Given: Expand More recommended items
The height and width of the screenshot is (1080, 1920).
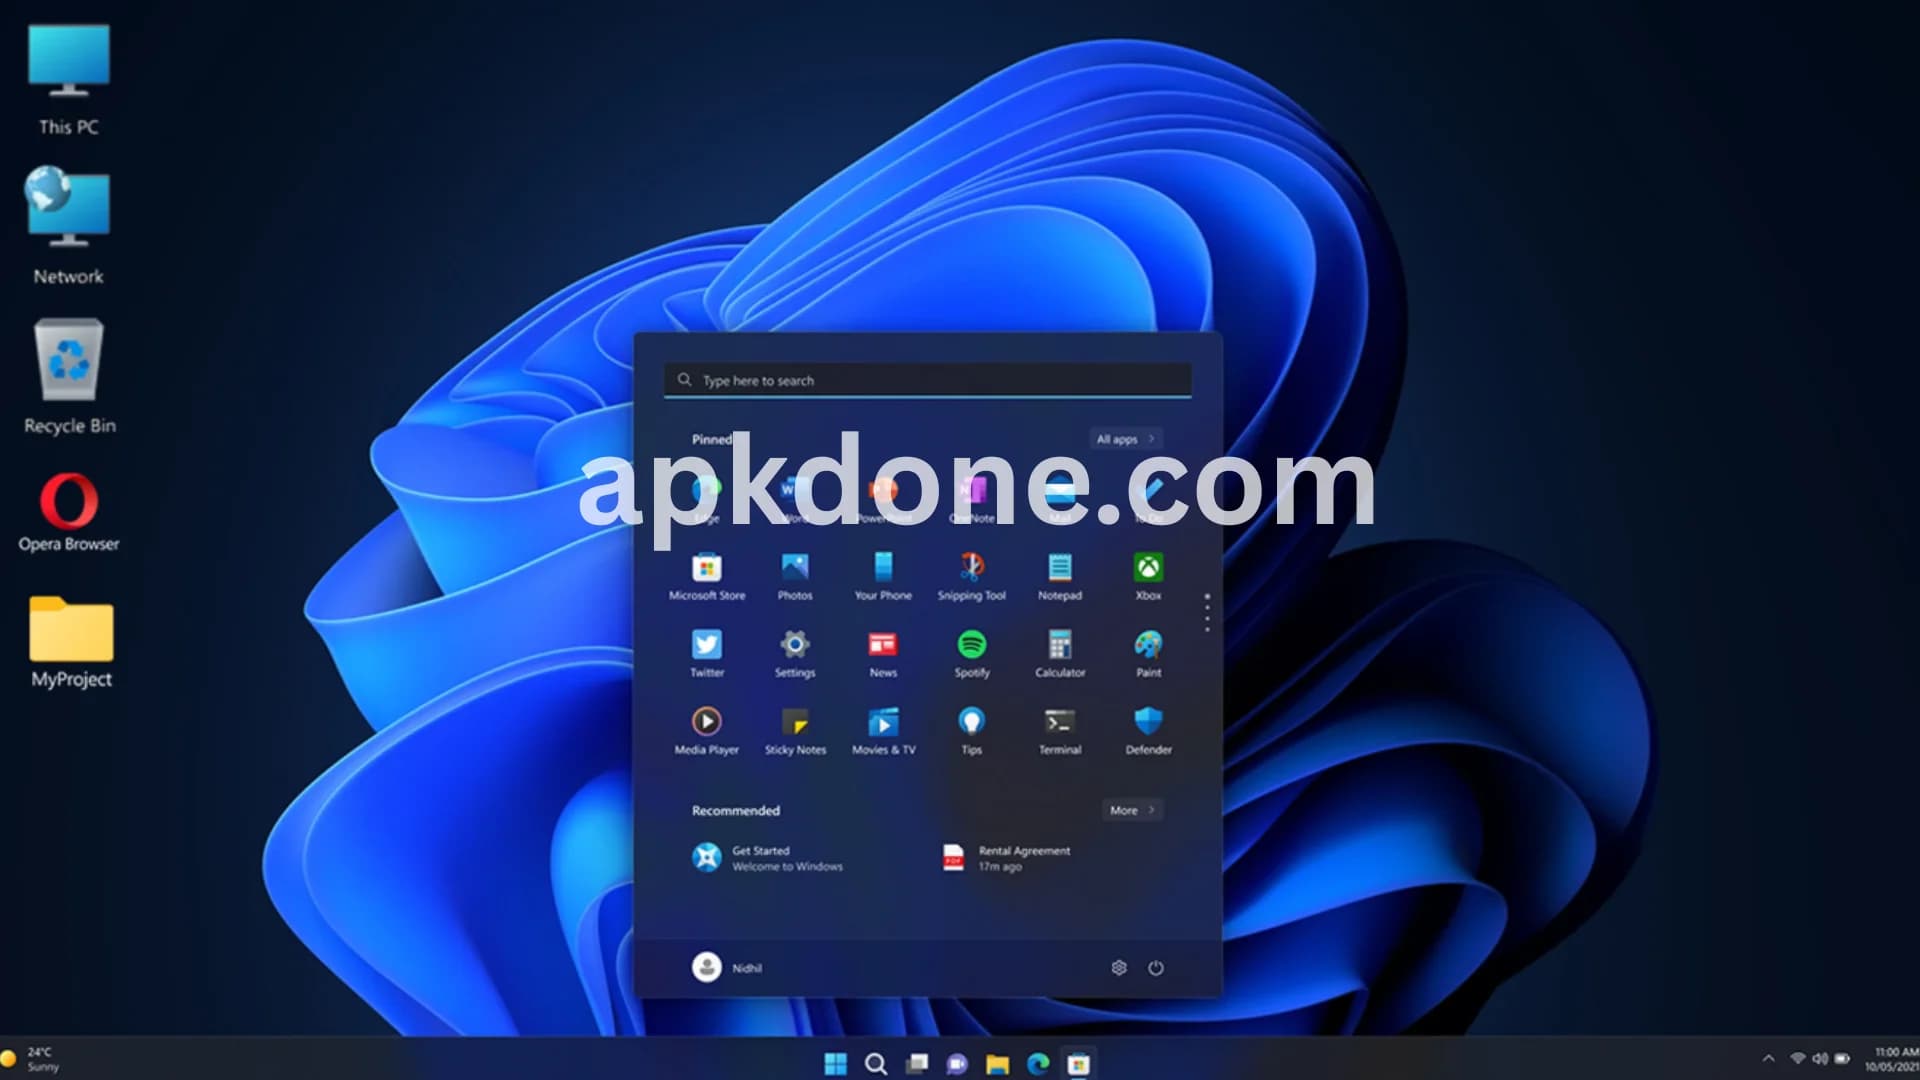Looking at the screenshot, I should click(x=1132, y=810).
